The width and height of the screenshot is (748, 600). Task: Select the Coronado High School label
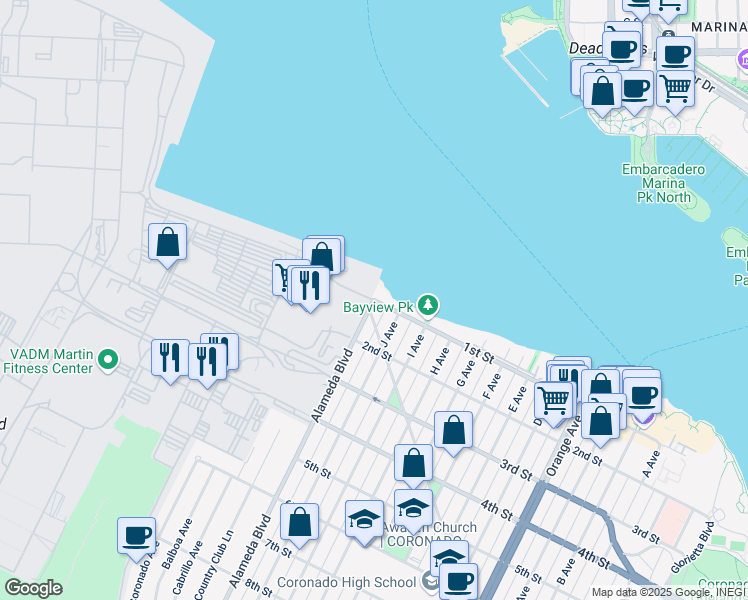pos(347,582)
